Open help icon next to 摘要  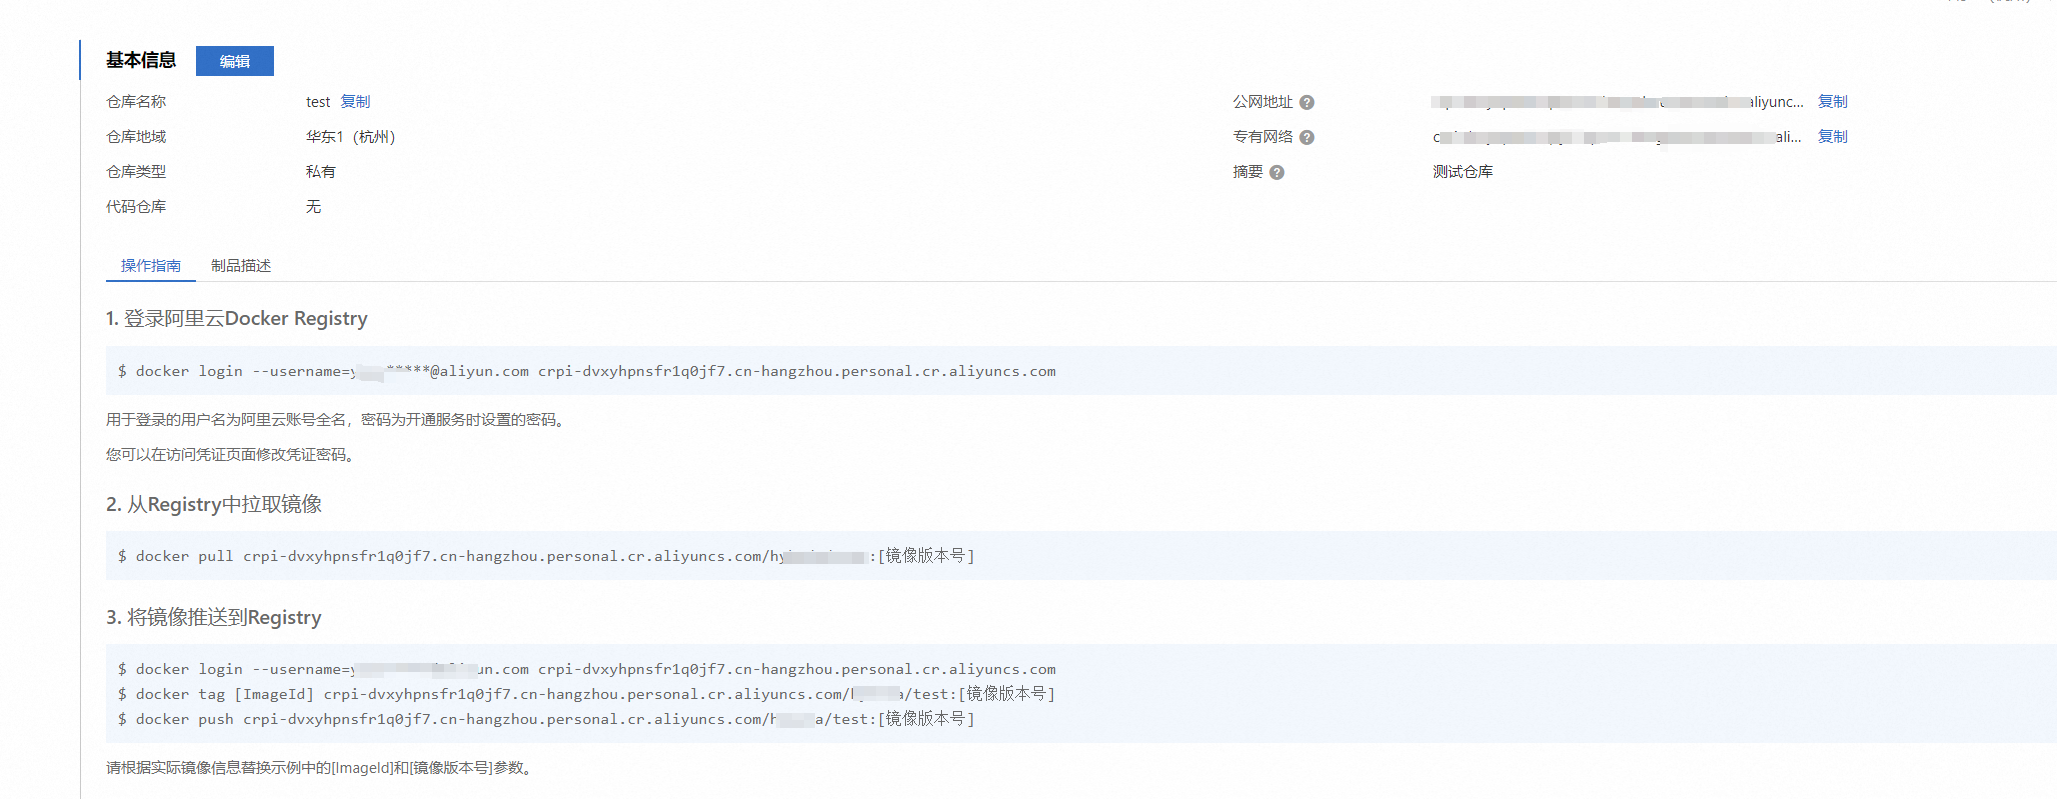[1277, 173]
